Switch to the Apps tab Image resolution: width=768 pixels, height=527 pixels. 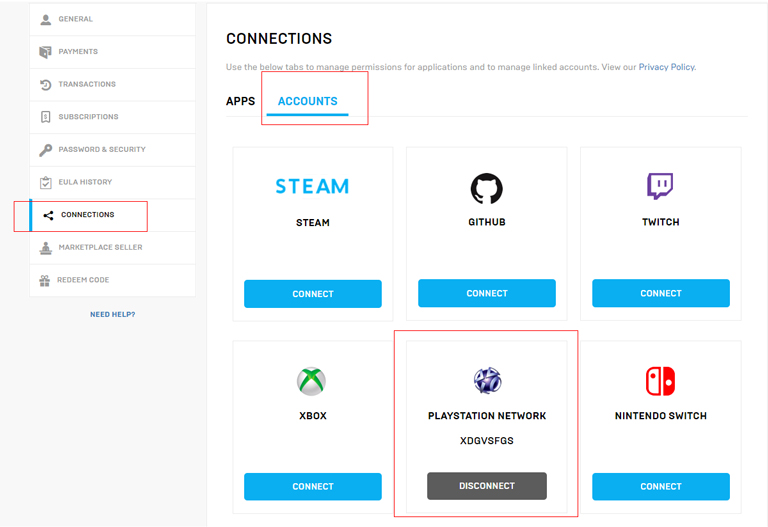[x=240, y=101]
